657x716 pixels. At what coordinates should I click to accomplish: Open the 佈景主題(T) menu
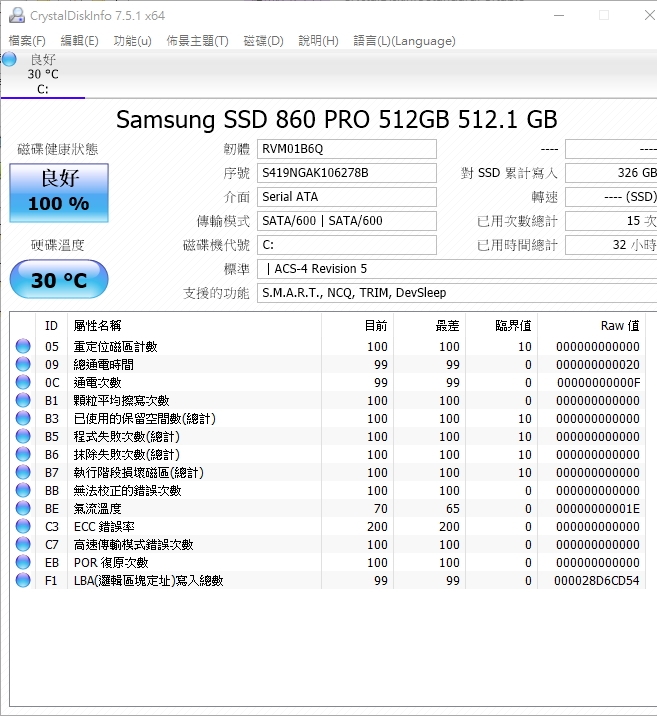[197, 41]
